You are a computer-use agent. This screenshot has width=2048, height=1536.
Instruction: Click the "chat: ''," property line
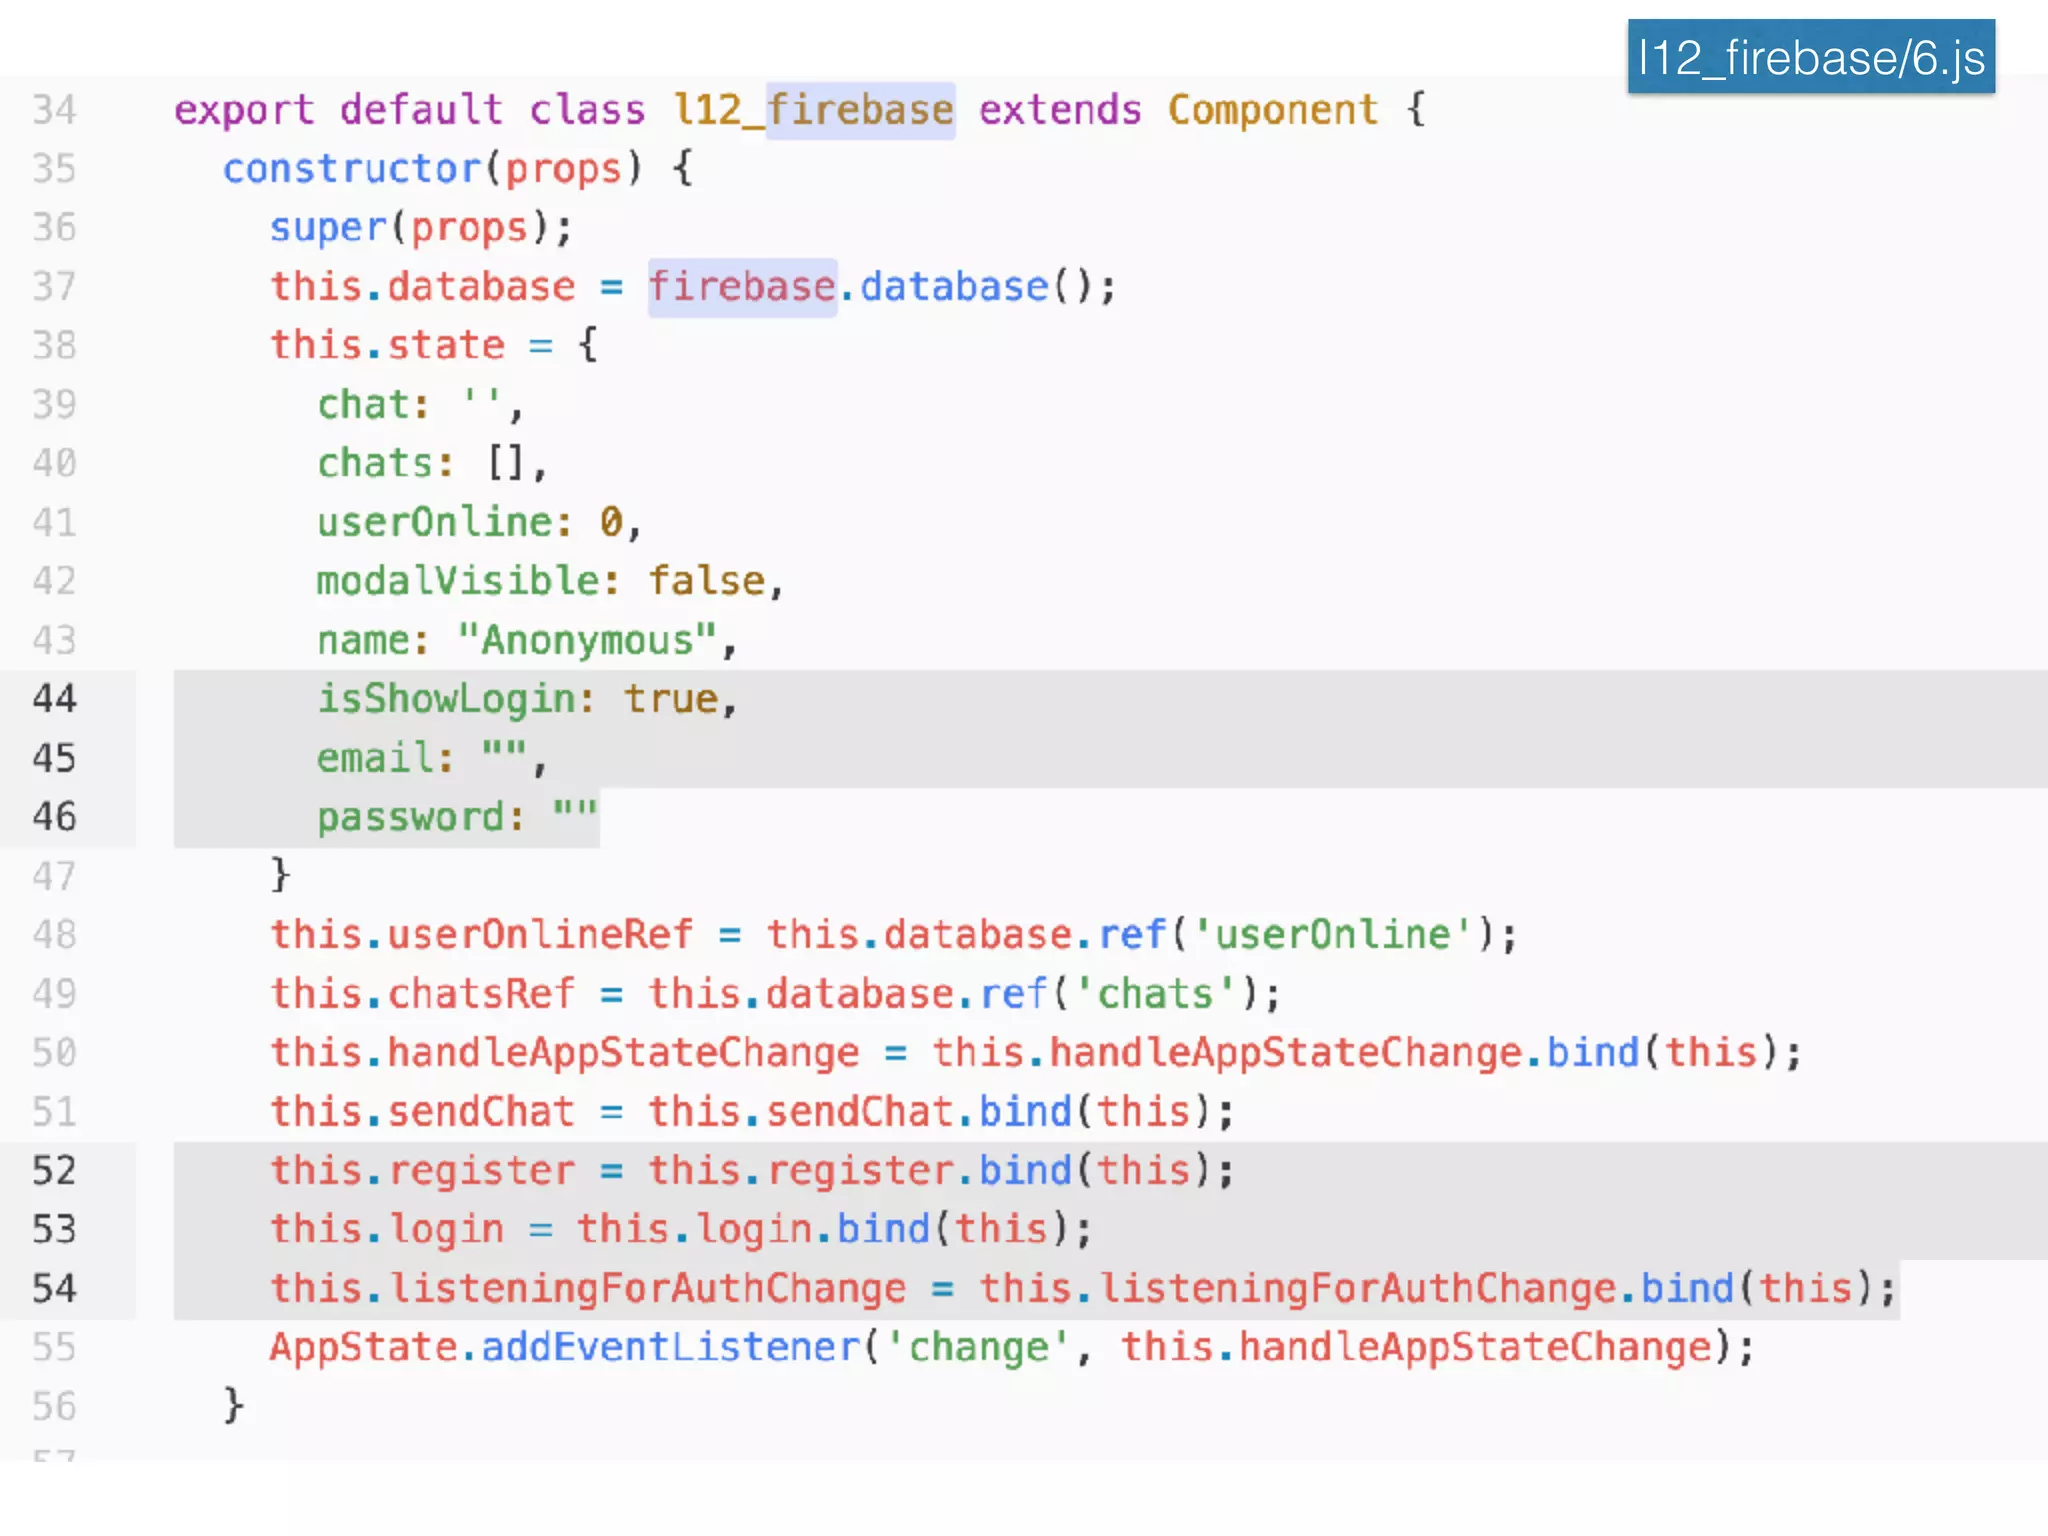coord(420,404)
